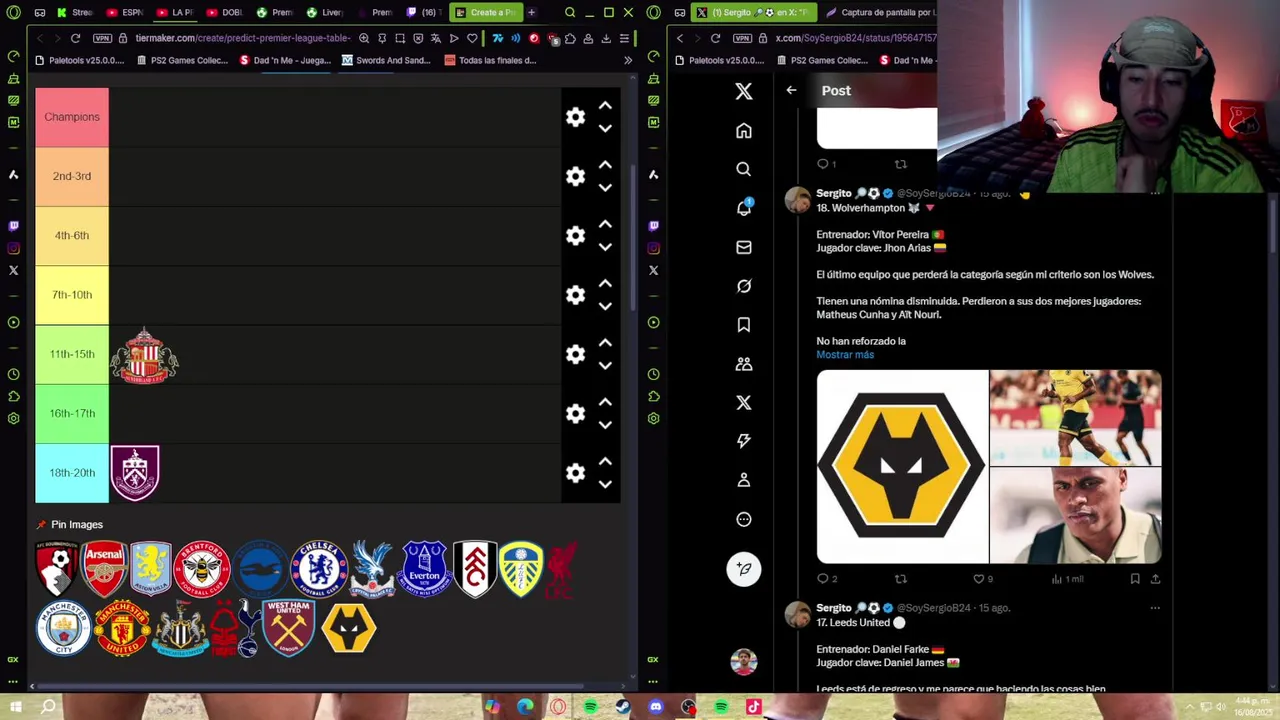Screen dimensions: 1280x720
Task: Open 'Captura de pantalla por' tab
Action: (x=880, y=12)
